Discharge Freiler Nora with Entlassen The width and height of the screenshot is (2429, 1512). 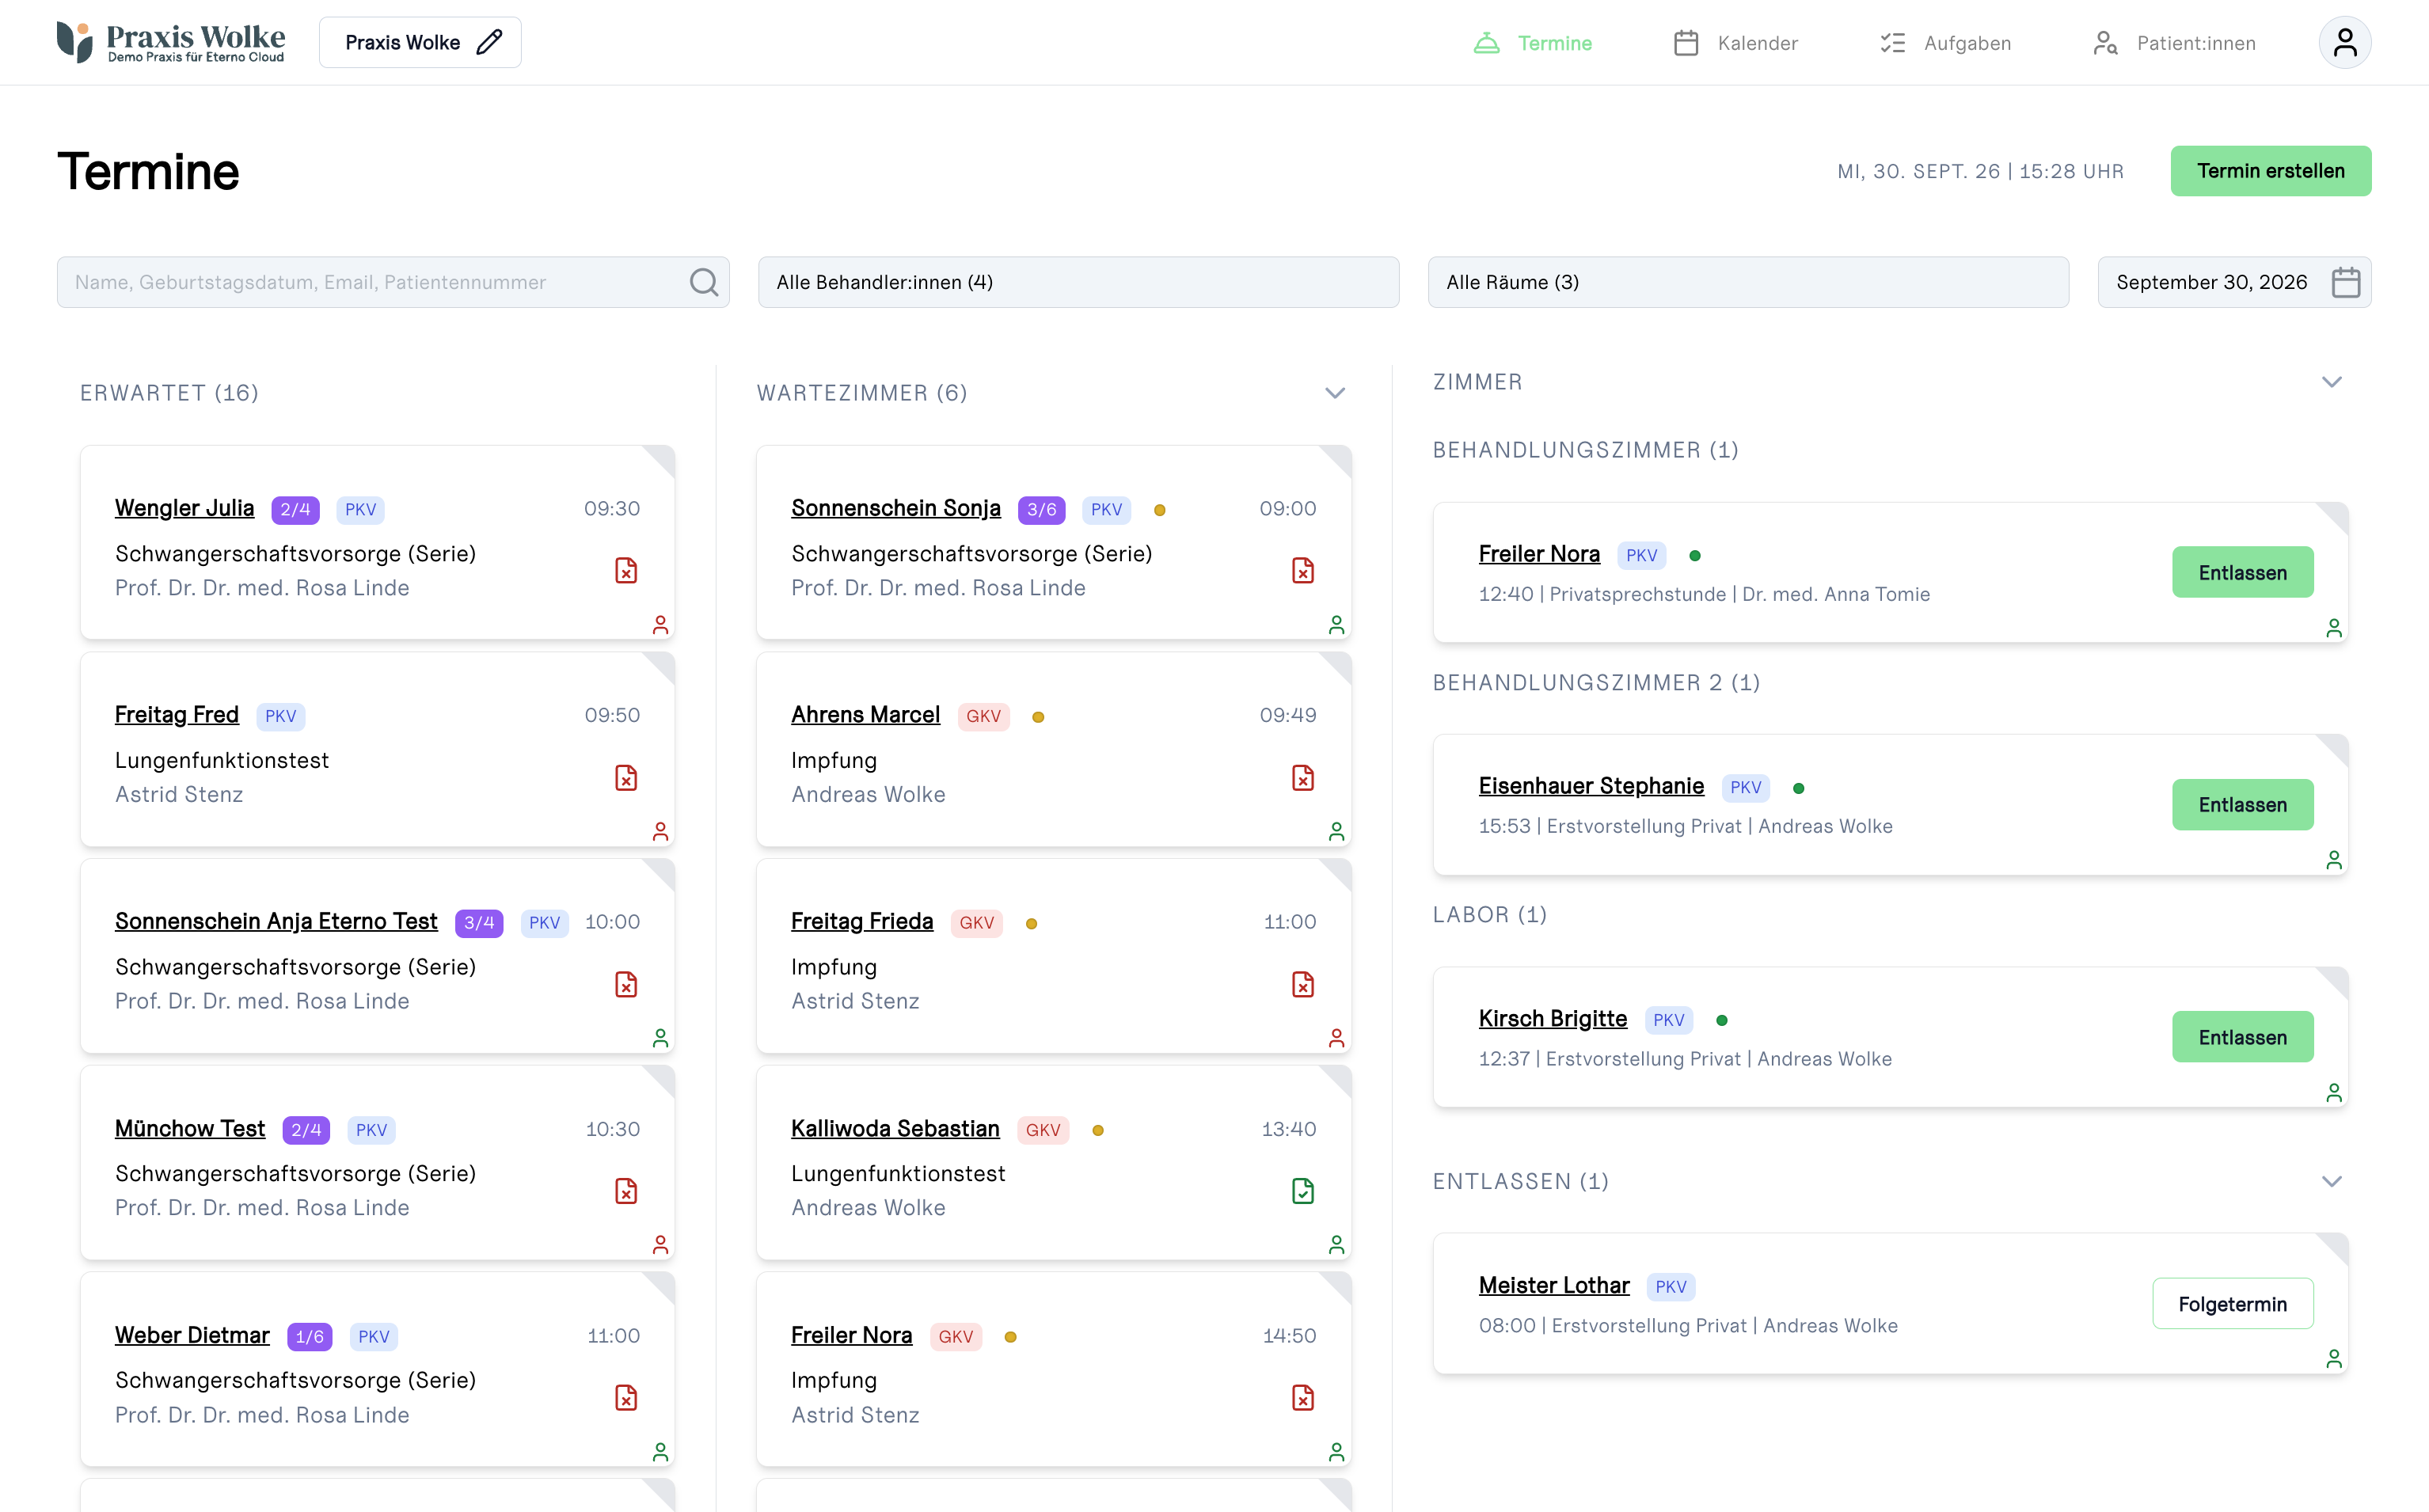[2242, 572]
